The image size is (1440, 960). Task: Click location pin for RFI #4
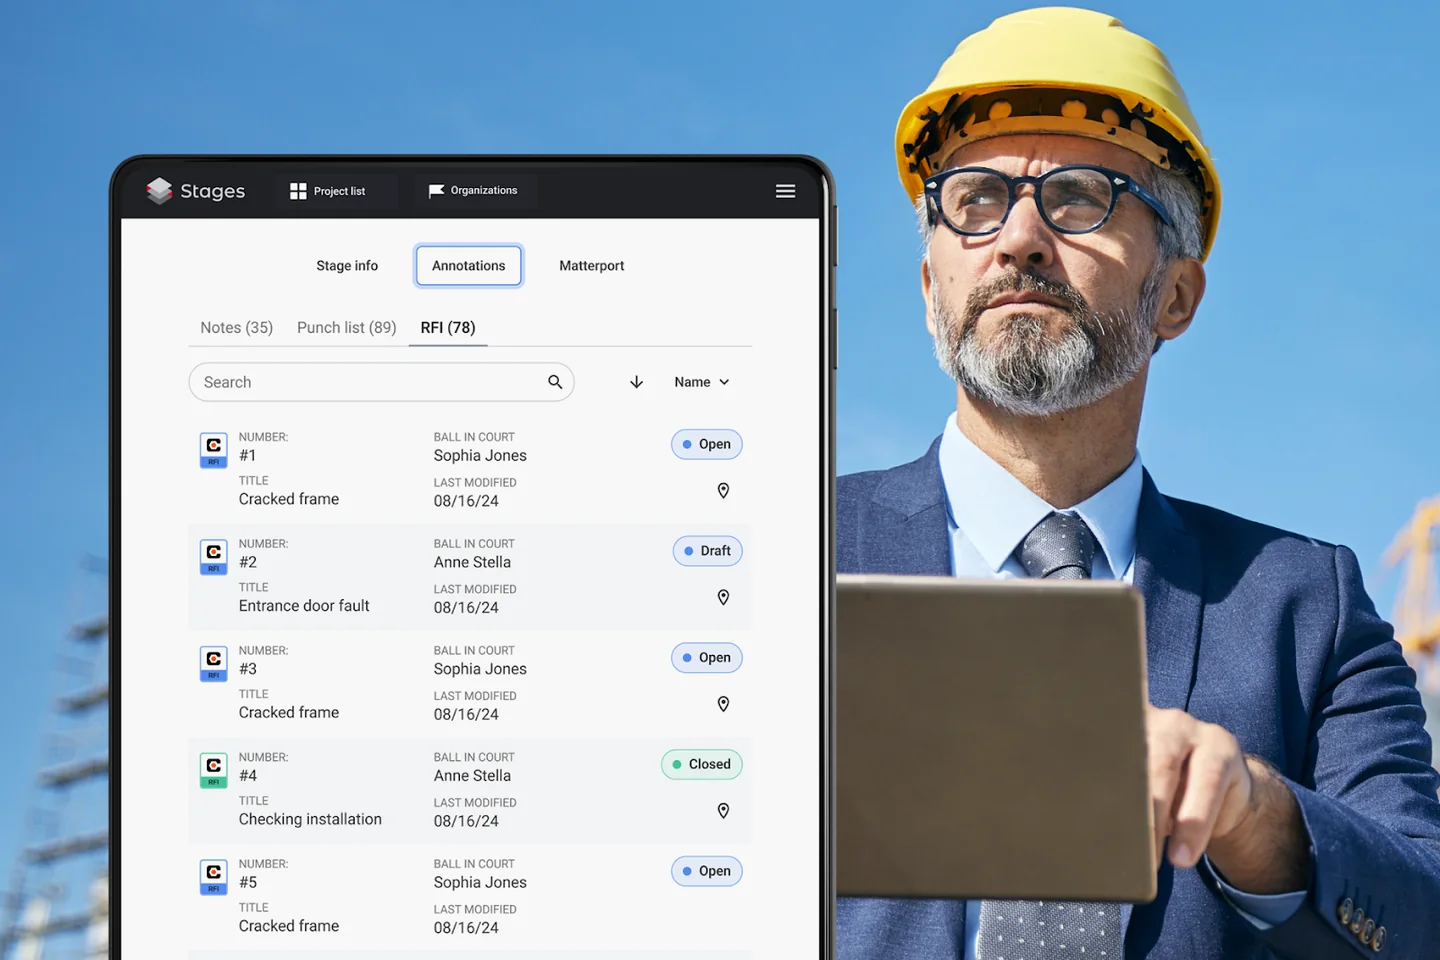tap(723, 811)
